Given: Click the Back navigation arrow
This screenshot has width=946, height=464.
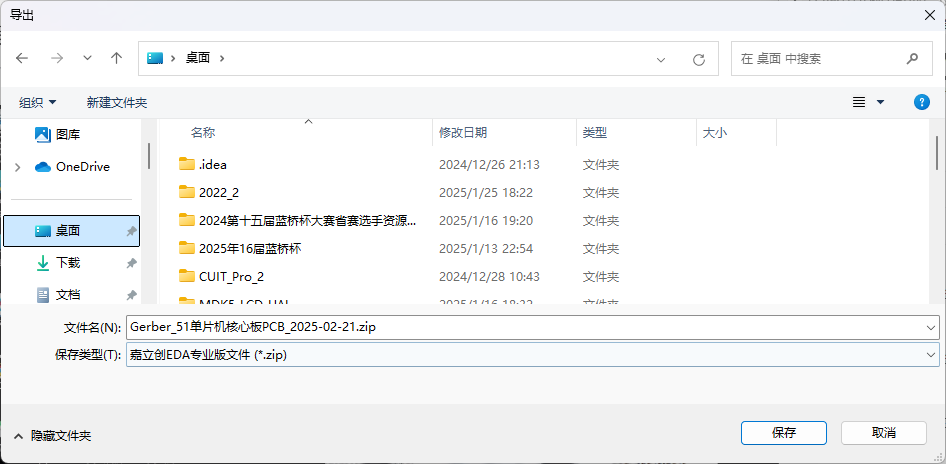Looking at the screenshot, I should (22, 59).
